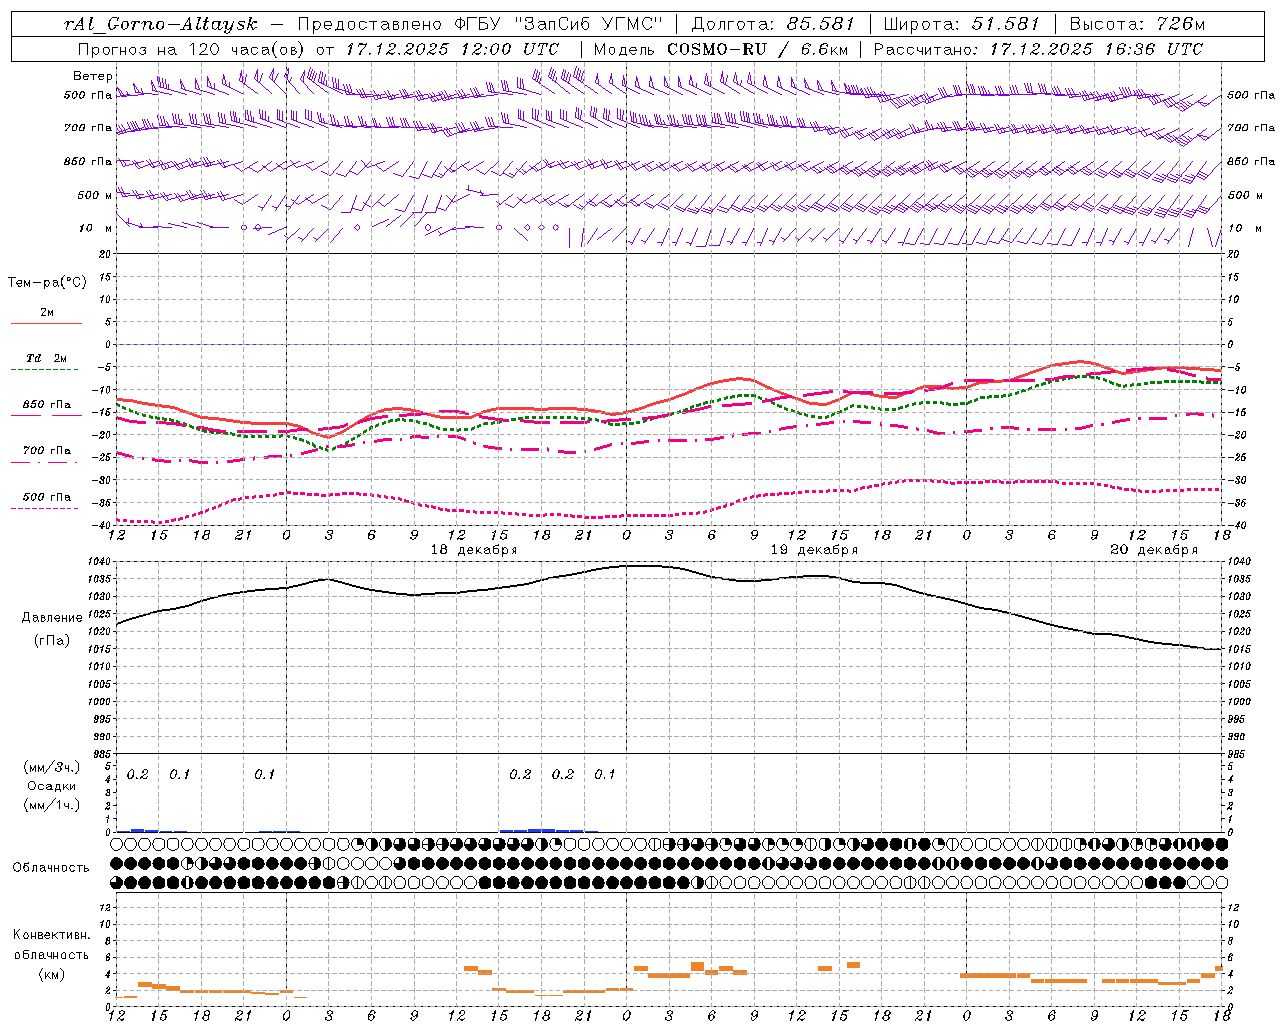The height and width of the screenshot is (1024, 1280).
Task: Select the 20 декабря date label
Action: (1153, 550)
